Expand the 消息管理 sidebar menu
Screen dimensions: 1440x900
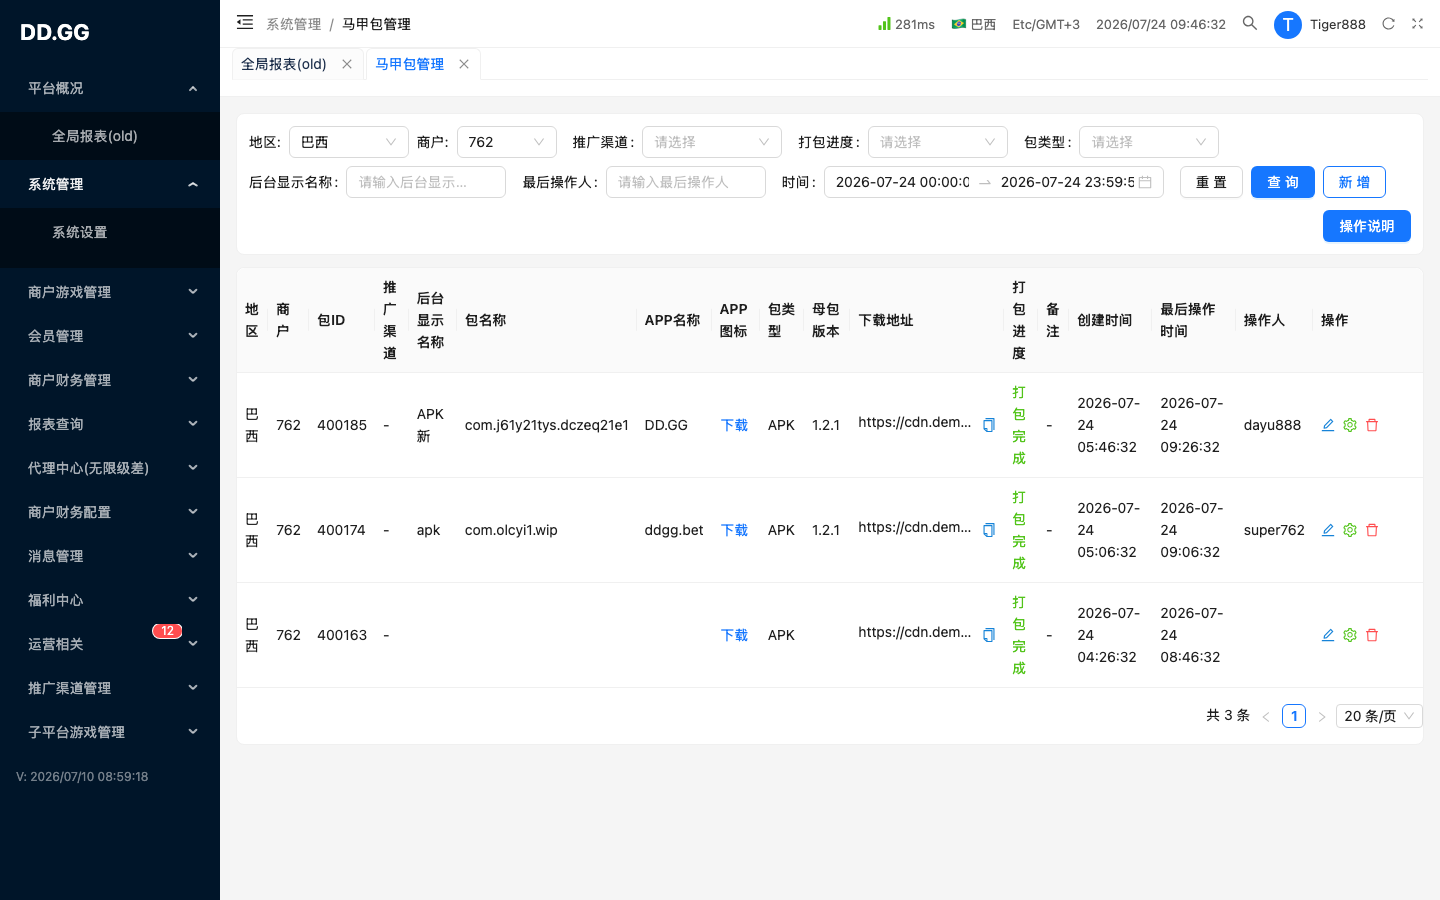coord(110,556)
